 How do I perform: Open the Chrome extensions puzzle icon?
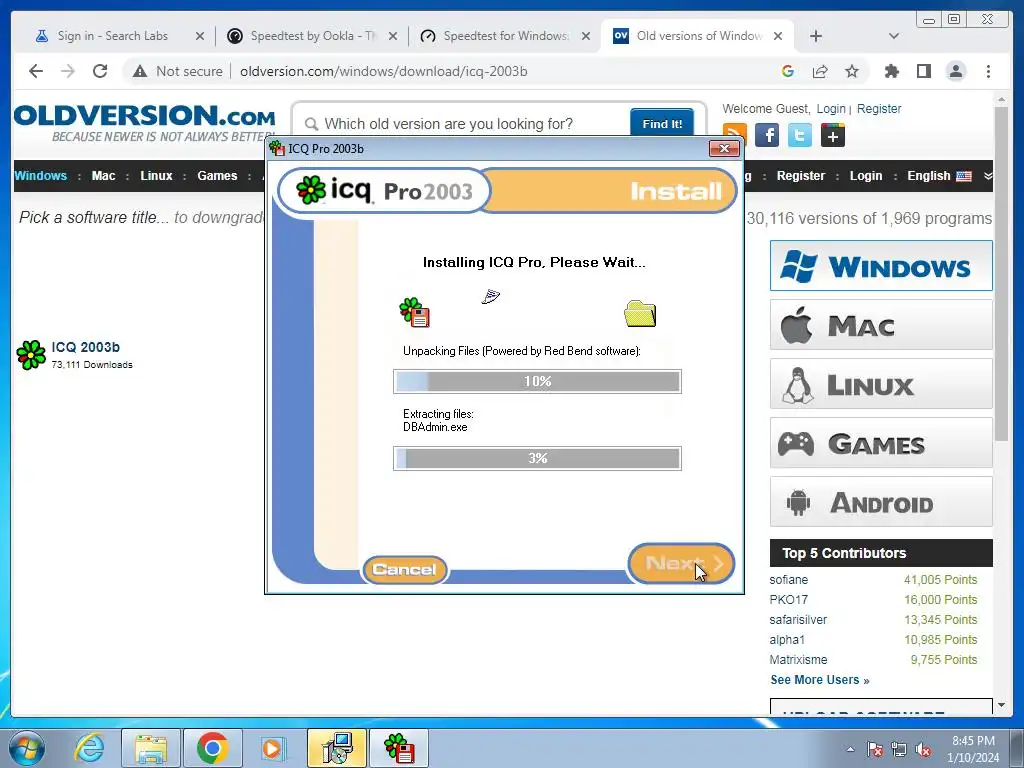click(891, 71)
